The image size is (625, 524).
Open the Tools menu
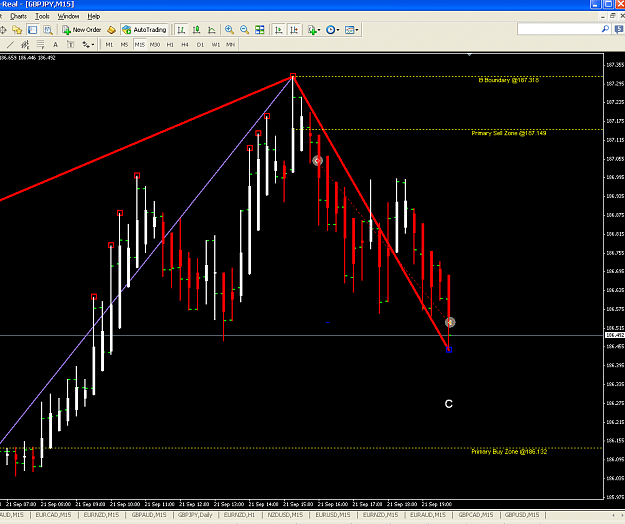click(x=42, y=16)
